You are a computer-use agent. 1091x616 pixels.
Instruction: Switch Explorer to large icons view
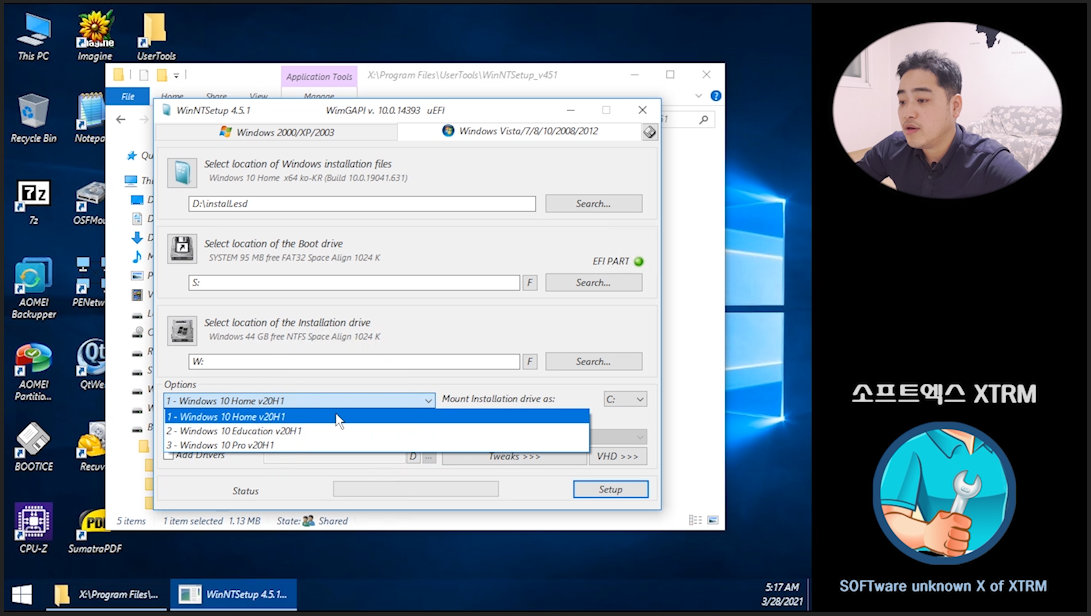tap(712, 520)
